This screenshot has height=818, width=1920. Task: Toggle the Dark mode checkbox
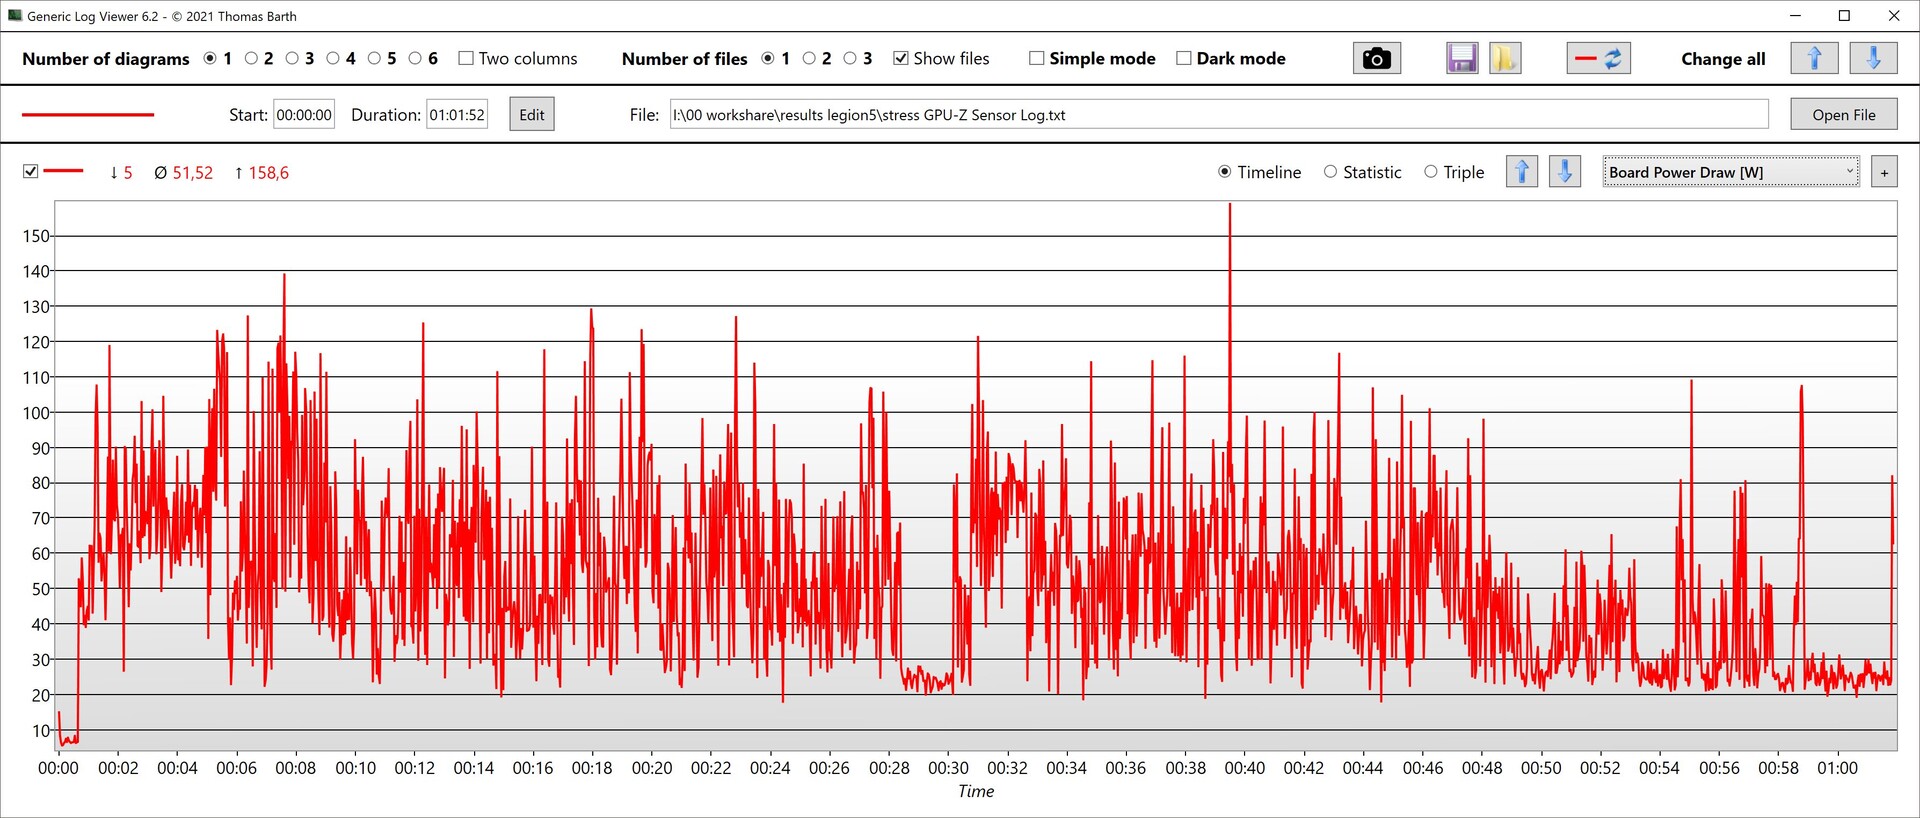1184,59
